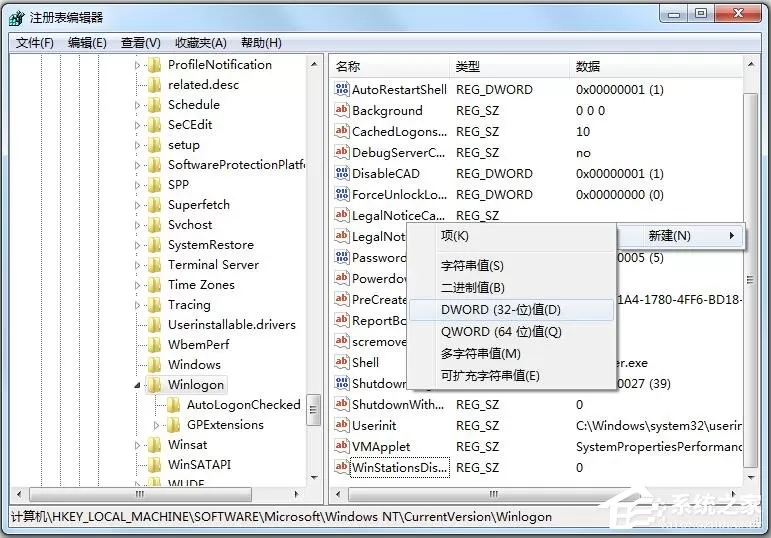Expand the GPExtensions subkey
Screen dimensions: 771x538
156,425
